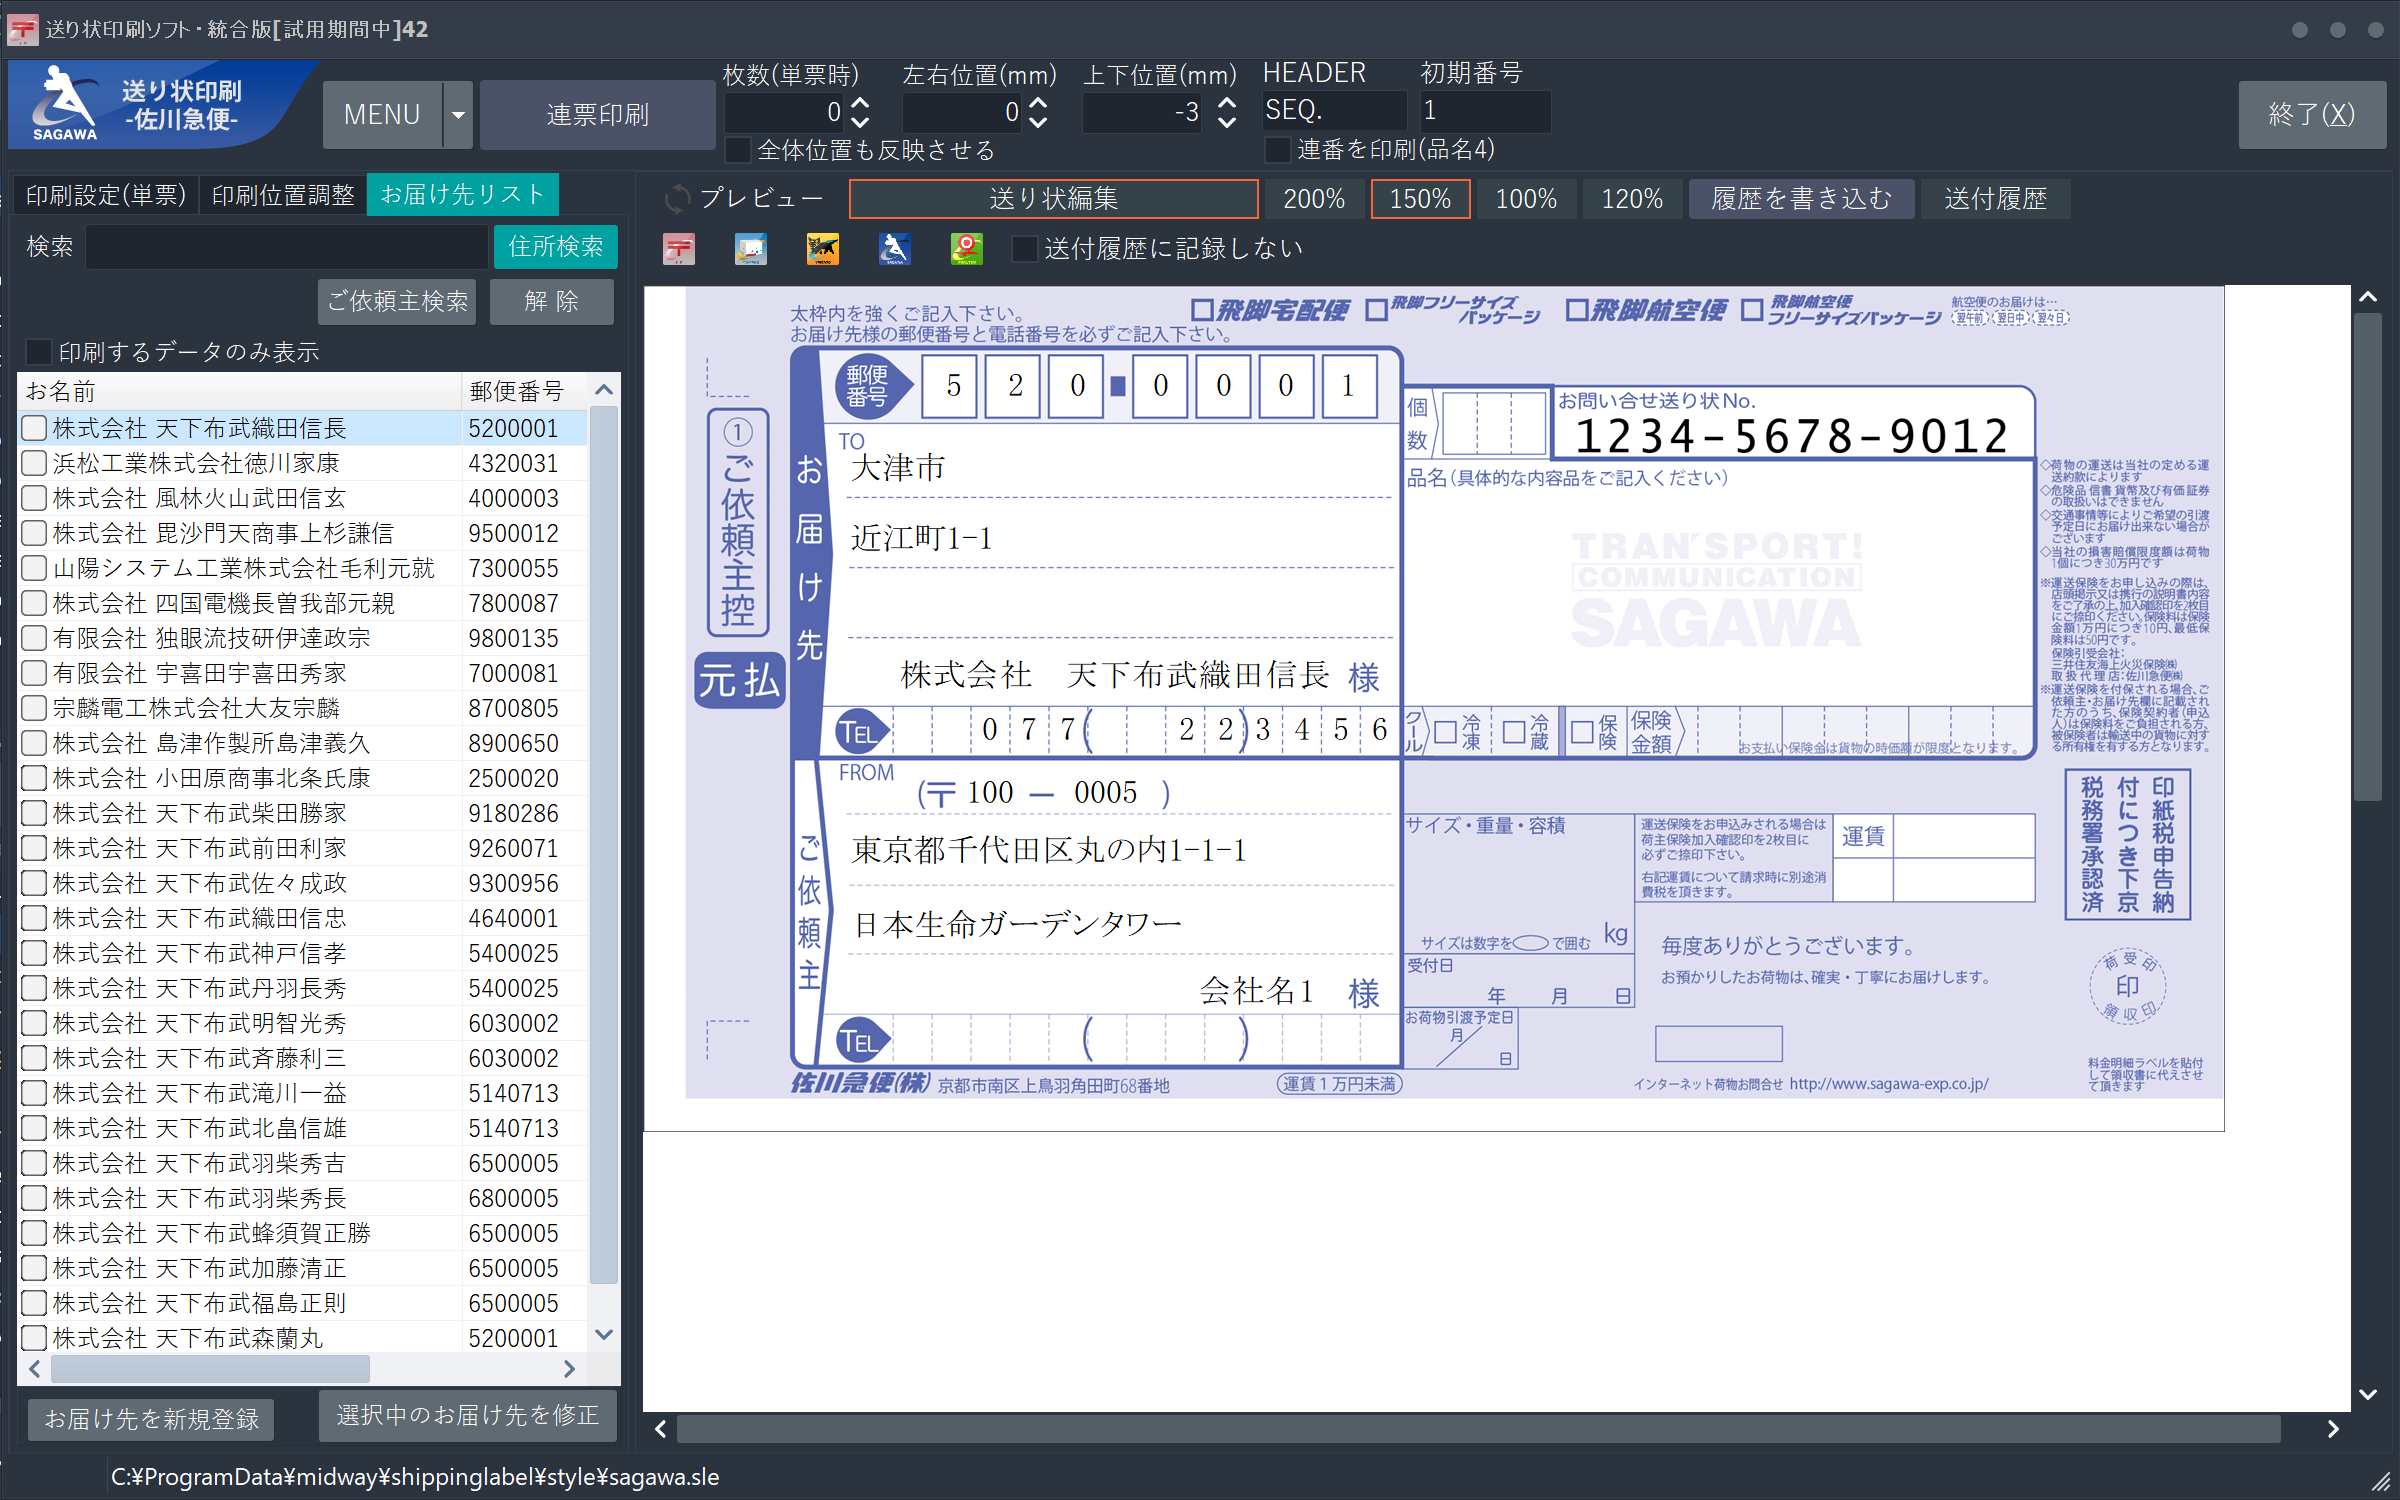Click postal code 9500012 in the list
This screenshot has height=1500, width=2400.
tap(513, 533)
